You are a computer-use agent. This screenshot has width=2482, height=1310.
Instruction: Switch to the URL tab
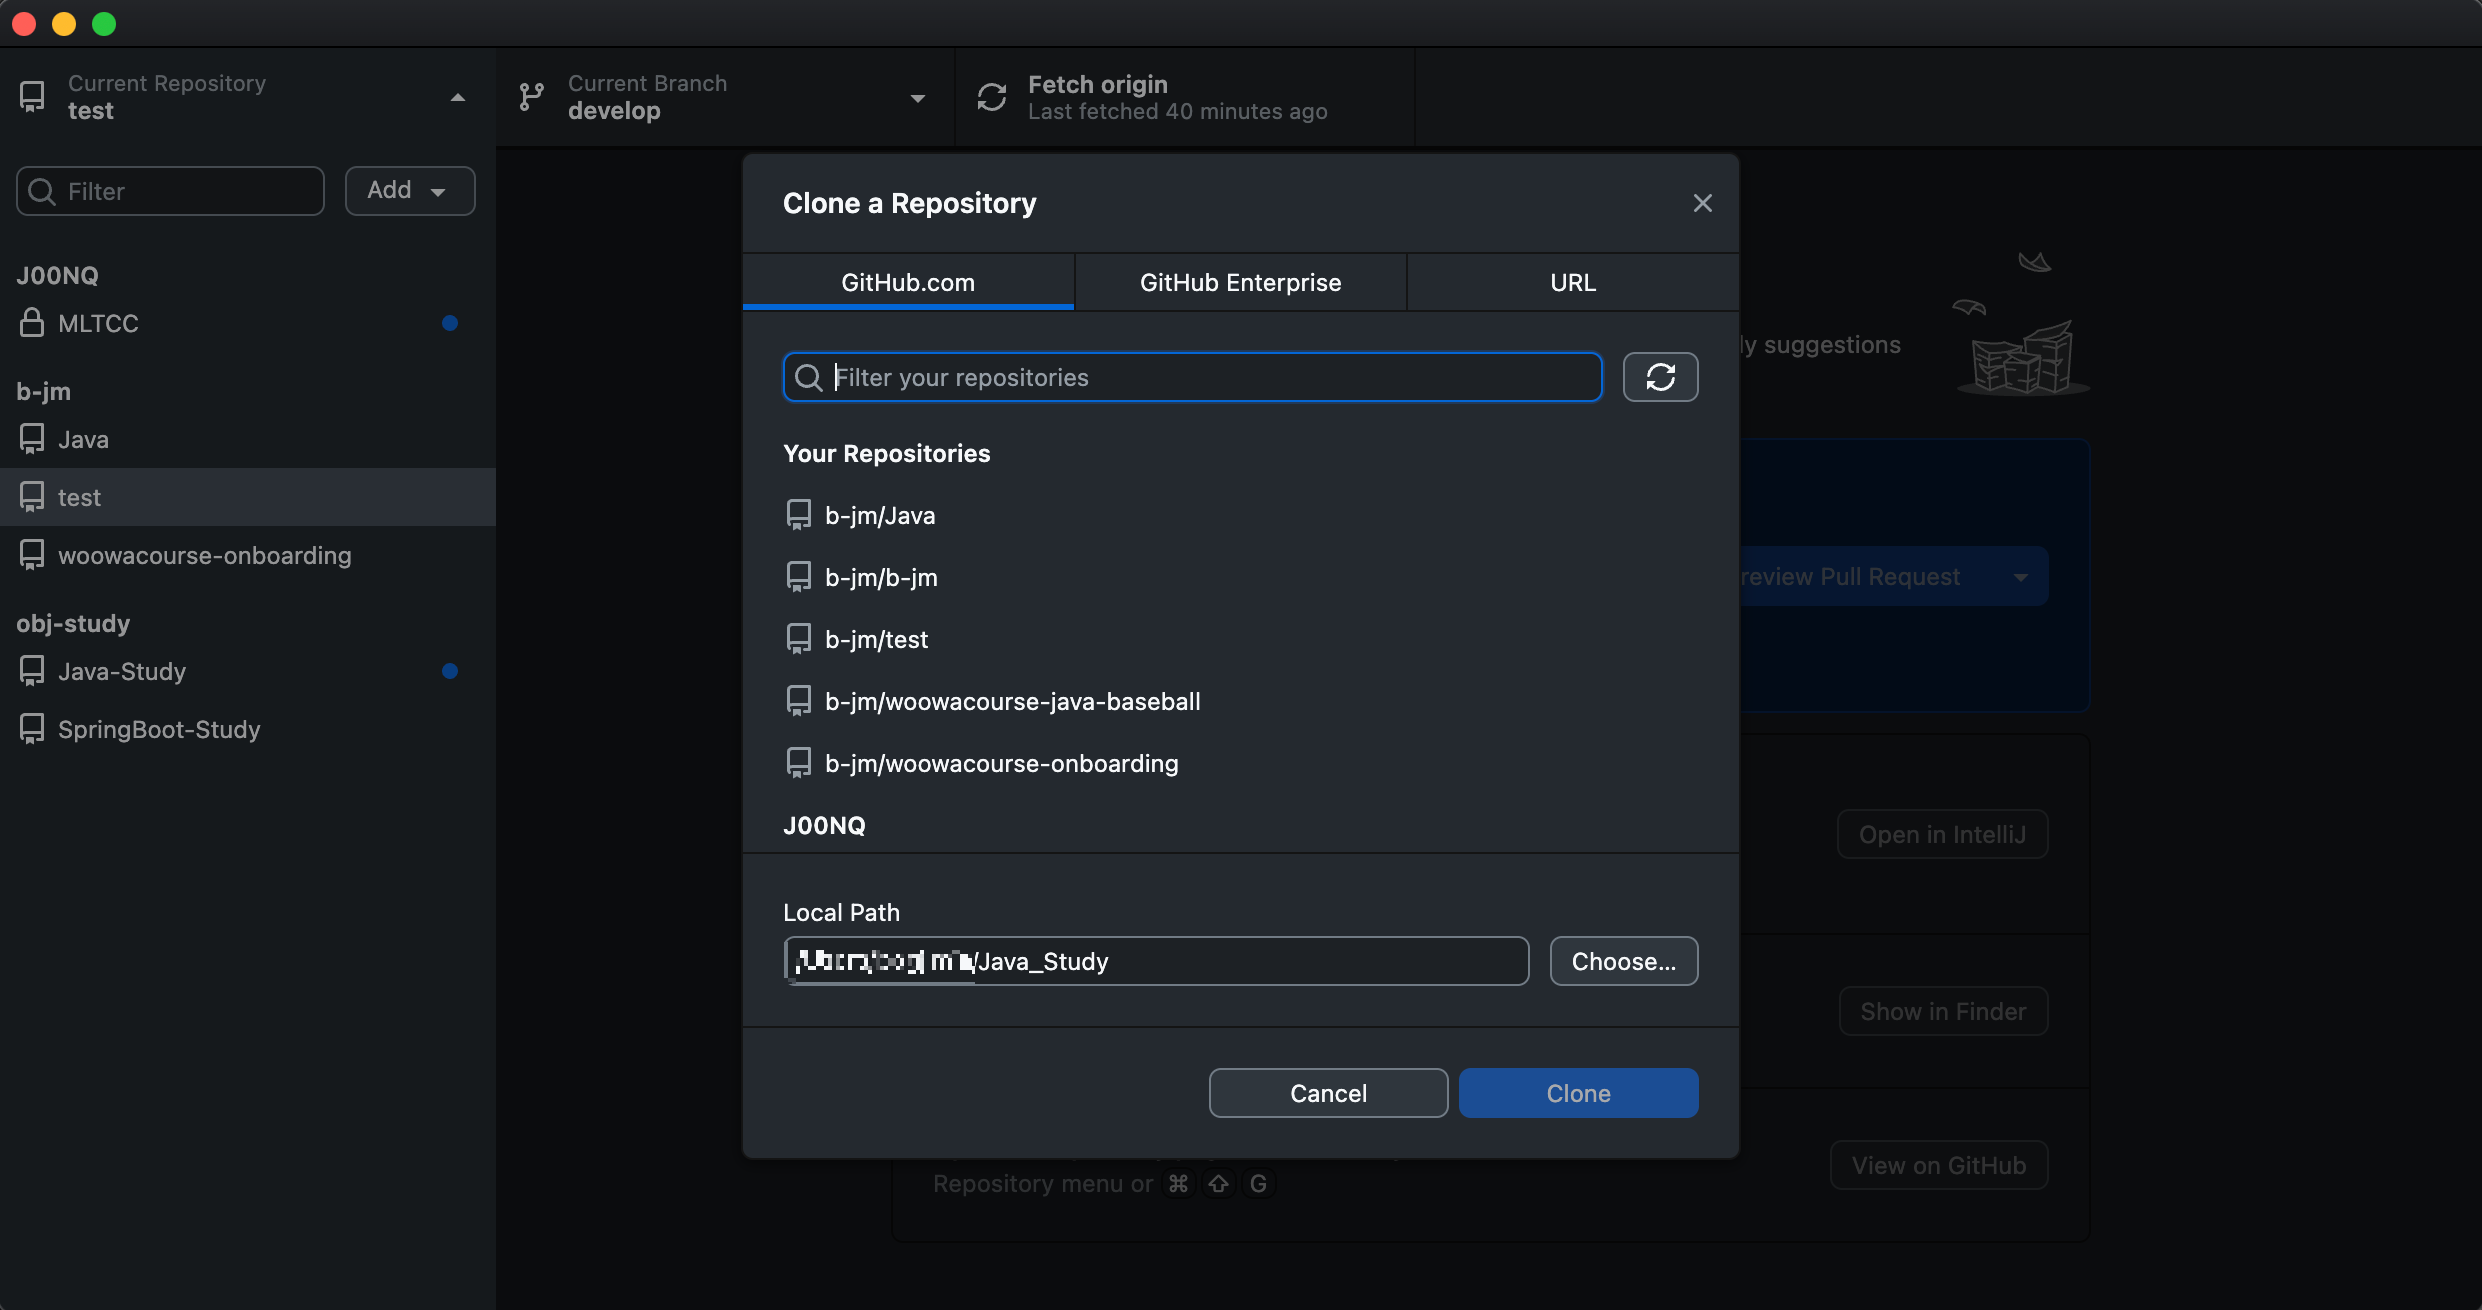[1572, 282]
